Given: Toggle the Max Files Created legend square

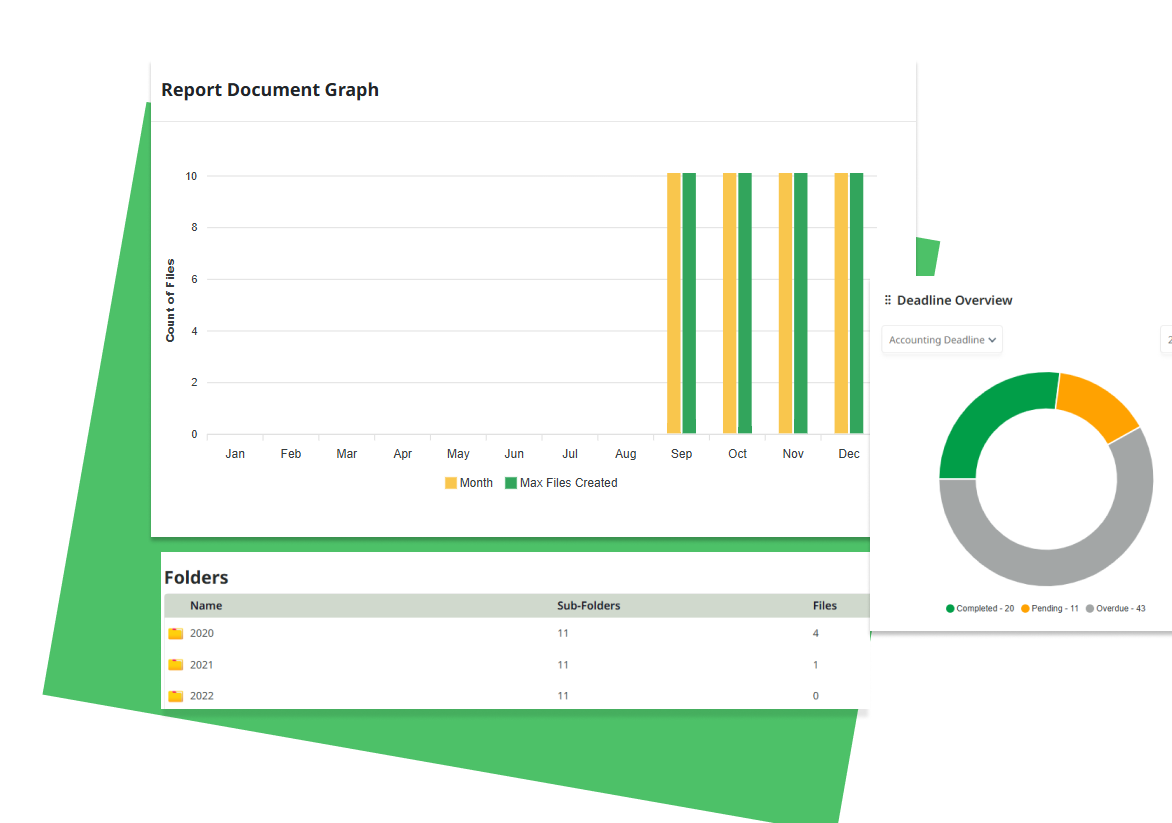Looking at the screenshot, I should coord(511,483).
